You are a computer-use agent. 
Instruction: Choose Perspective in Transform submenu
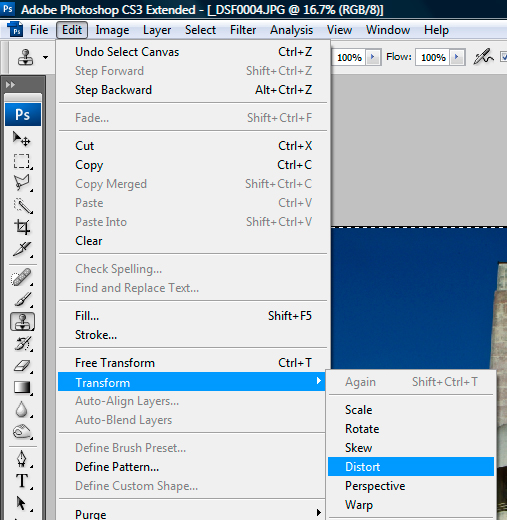coord(411,486)
